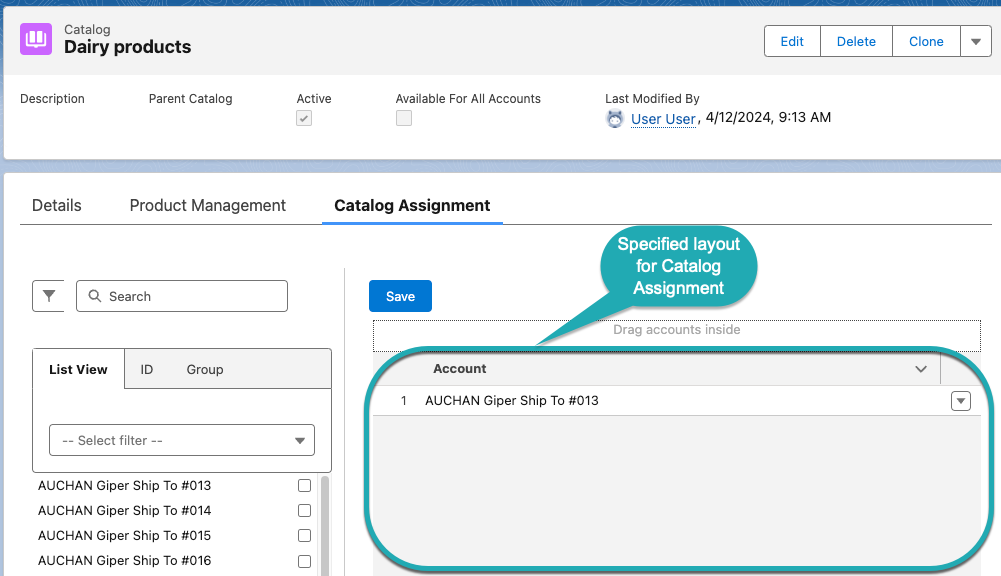Select AUCHAN Giper Ship To #015 checkbox

(x=304, y=536)
